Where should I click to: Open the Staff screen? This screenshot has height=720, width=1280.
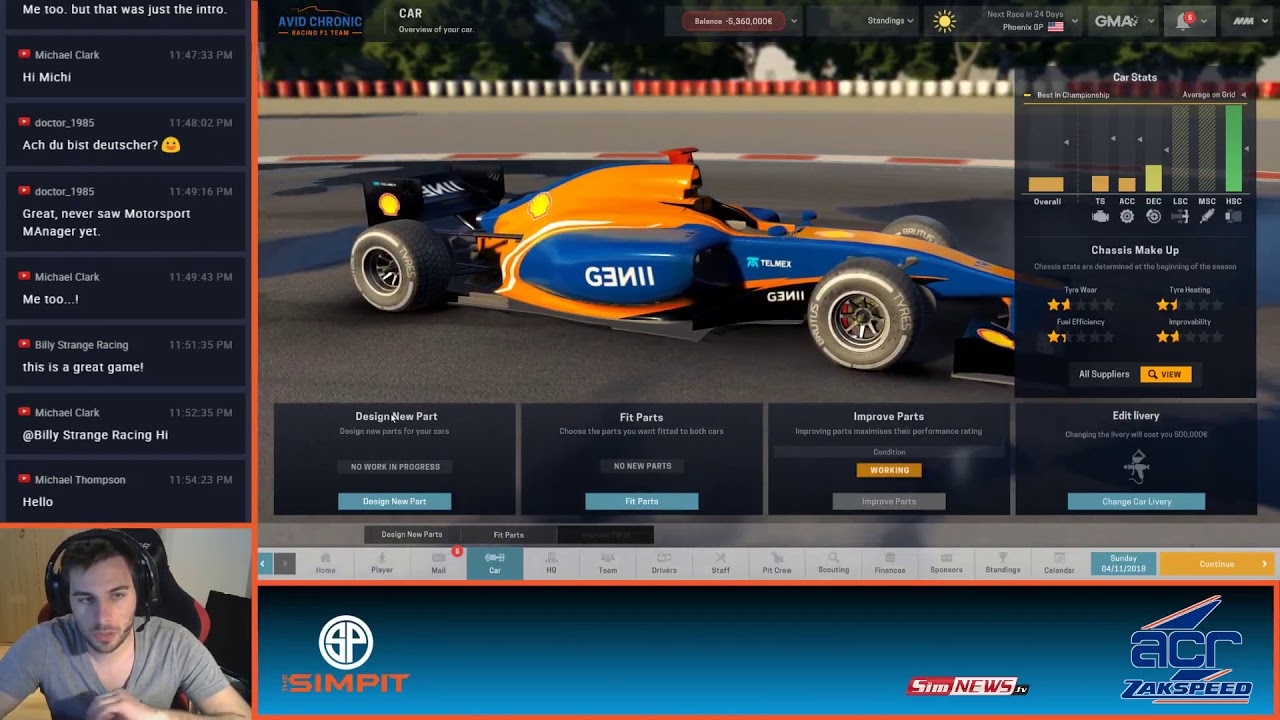point(721,564)
